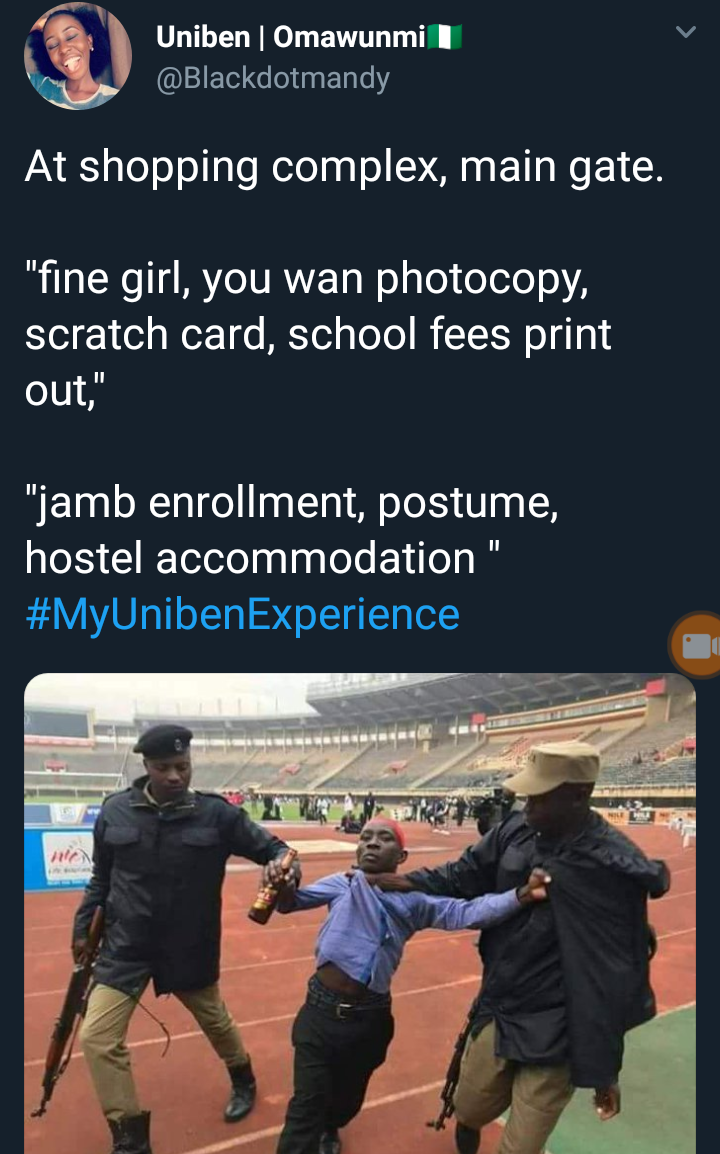This screenshot has height=1154, width=720.
Task: Click the "scratch card, school fees print" line
Action: 318,334
